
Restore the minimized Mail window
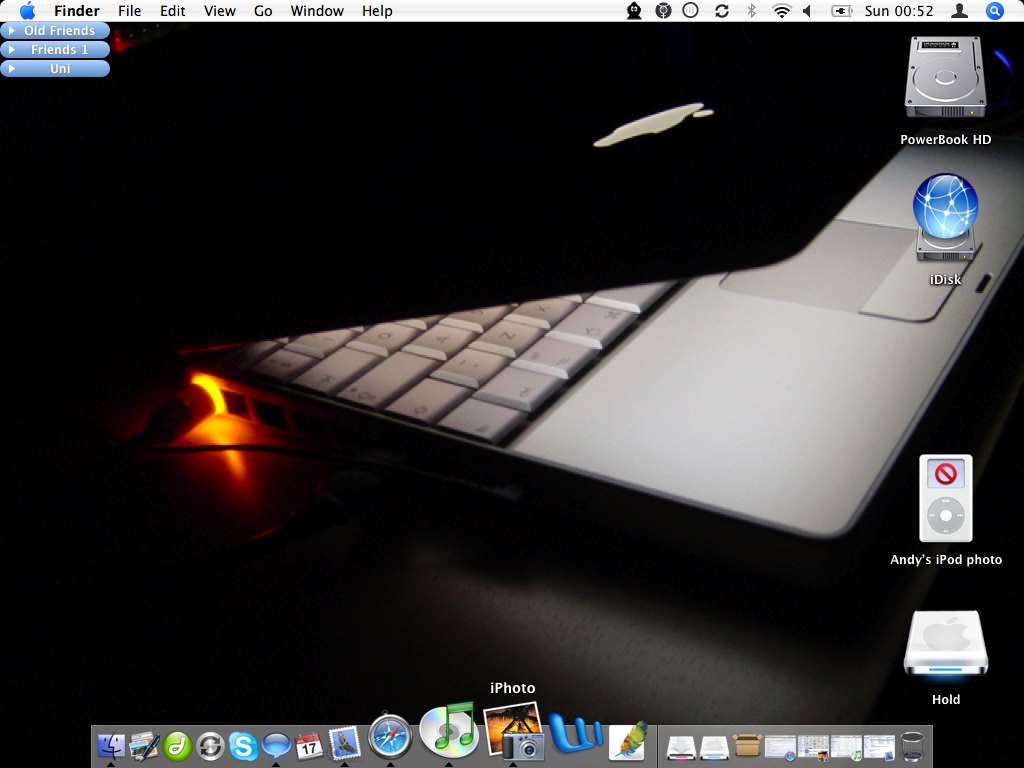pos(879,747)
